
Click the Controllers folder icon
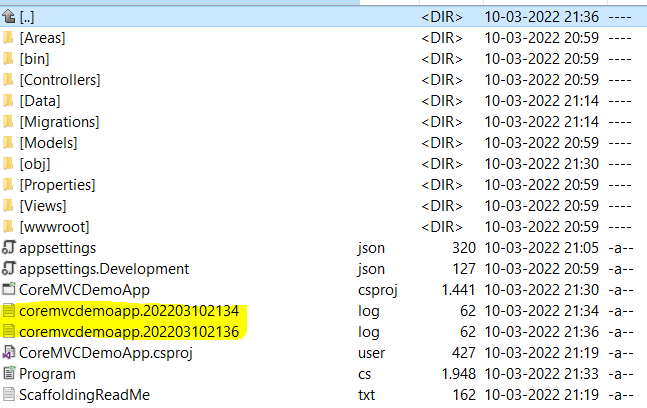(8, 80)
